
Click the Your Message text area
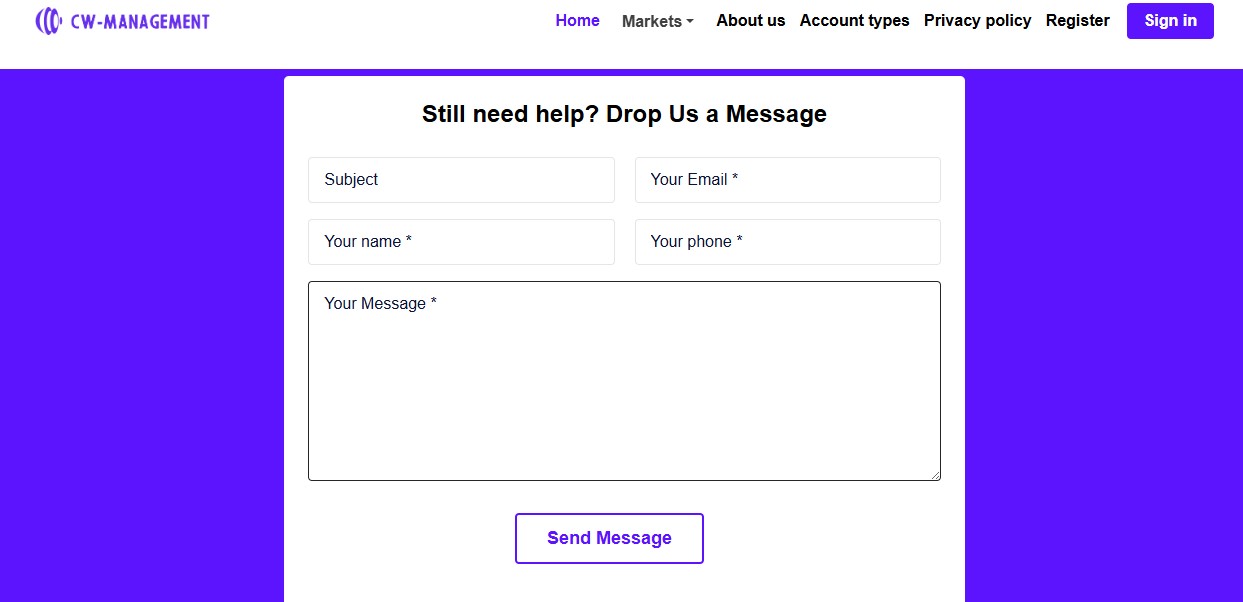pos(623,380)
